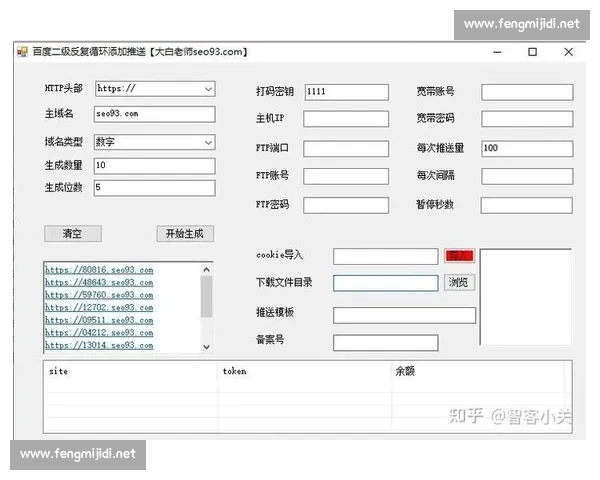
Task: Click the red cookie import button
Action: (x=459, y=255)
